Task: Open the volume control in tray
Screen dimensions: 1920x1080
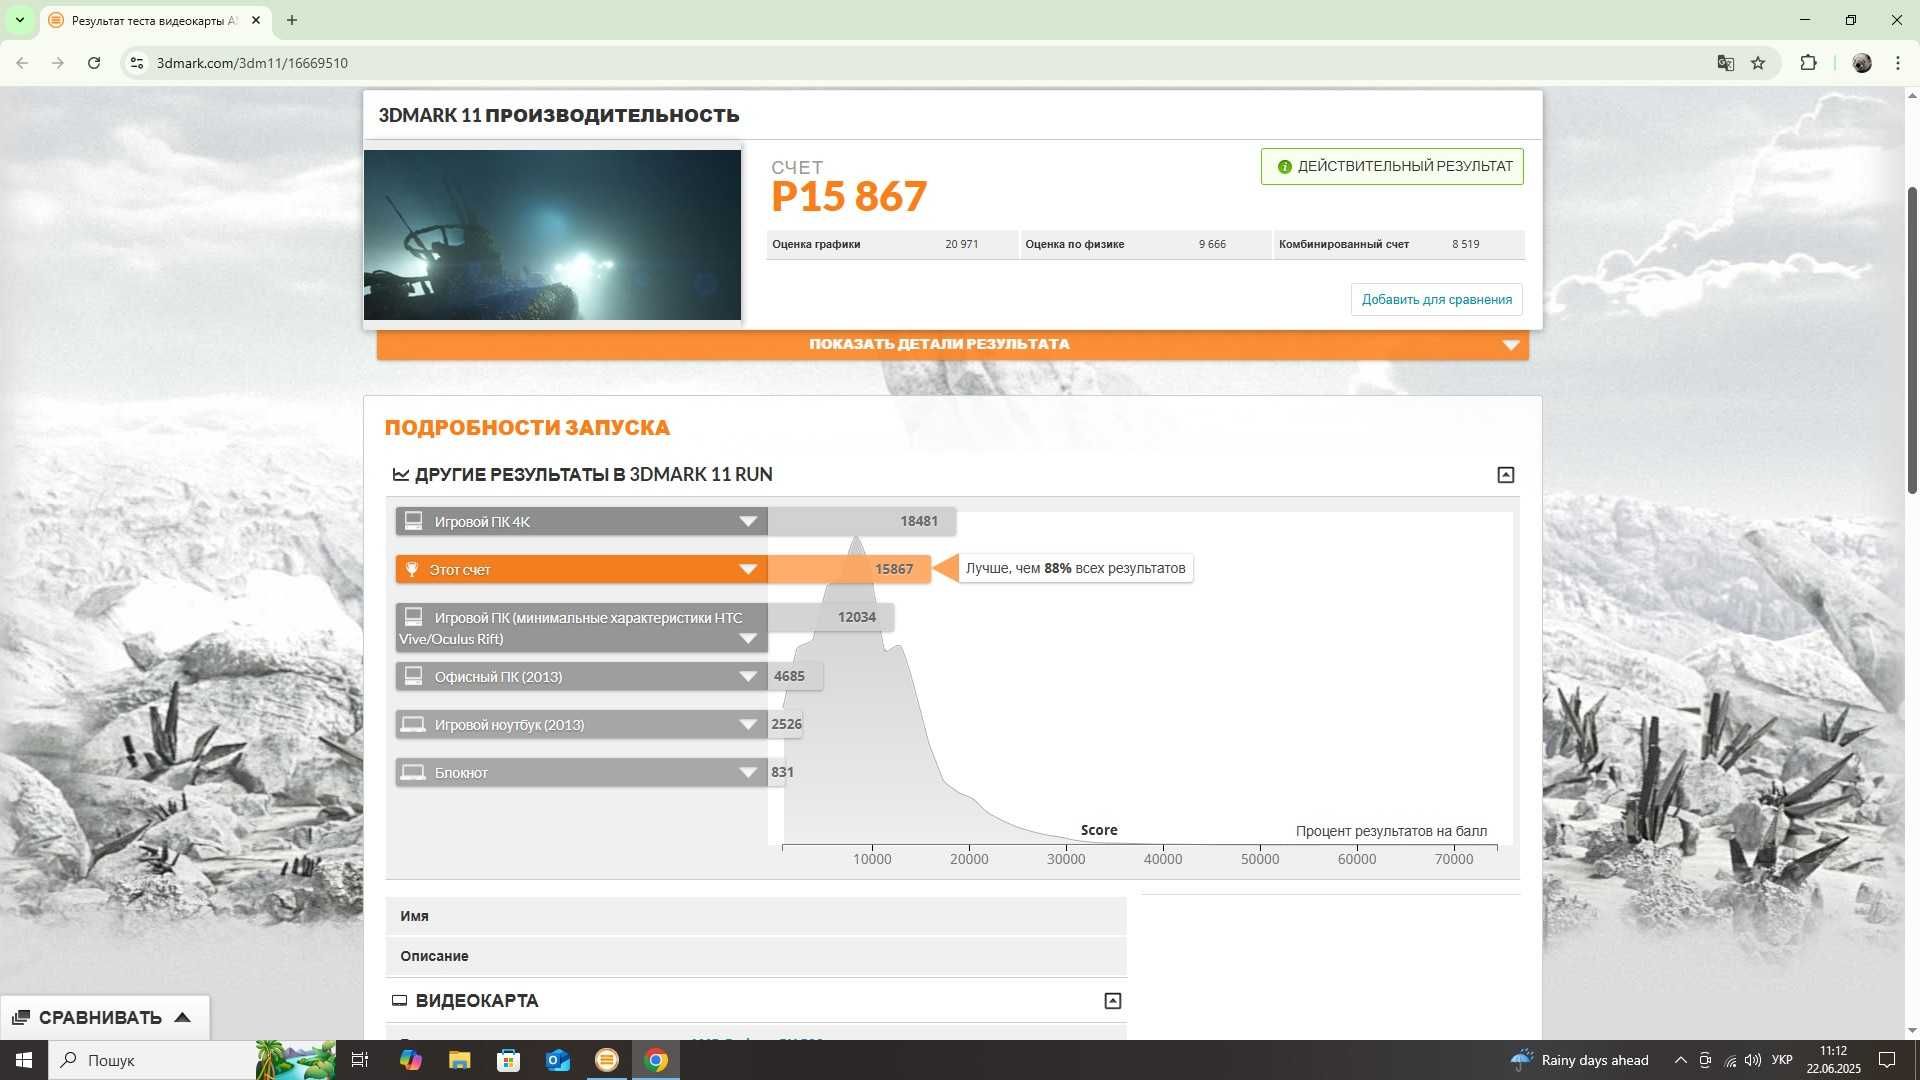Action: pyautogui.click(x=1752, y=1060)
